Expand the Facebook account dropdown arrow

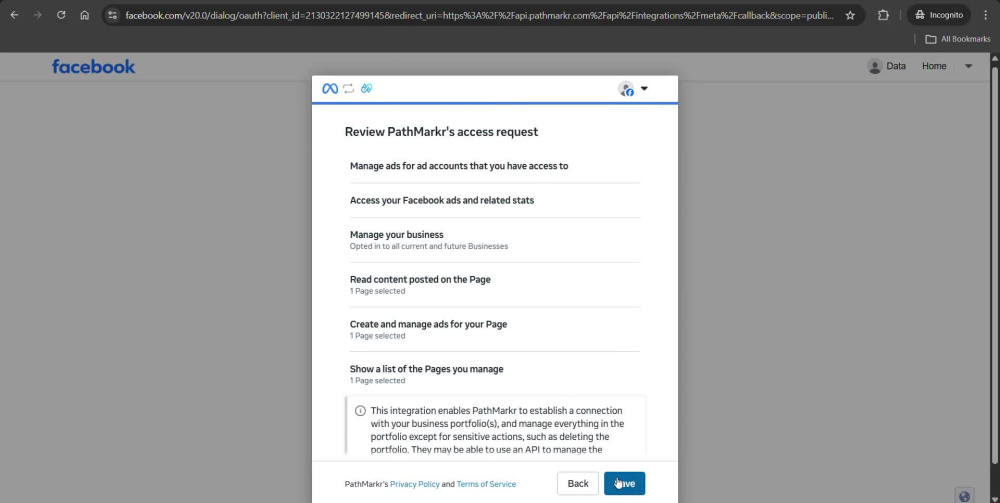pyautogui.click(x=968, y=66)
